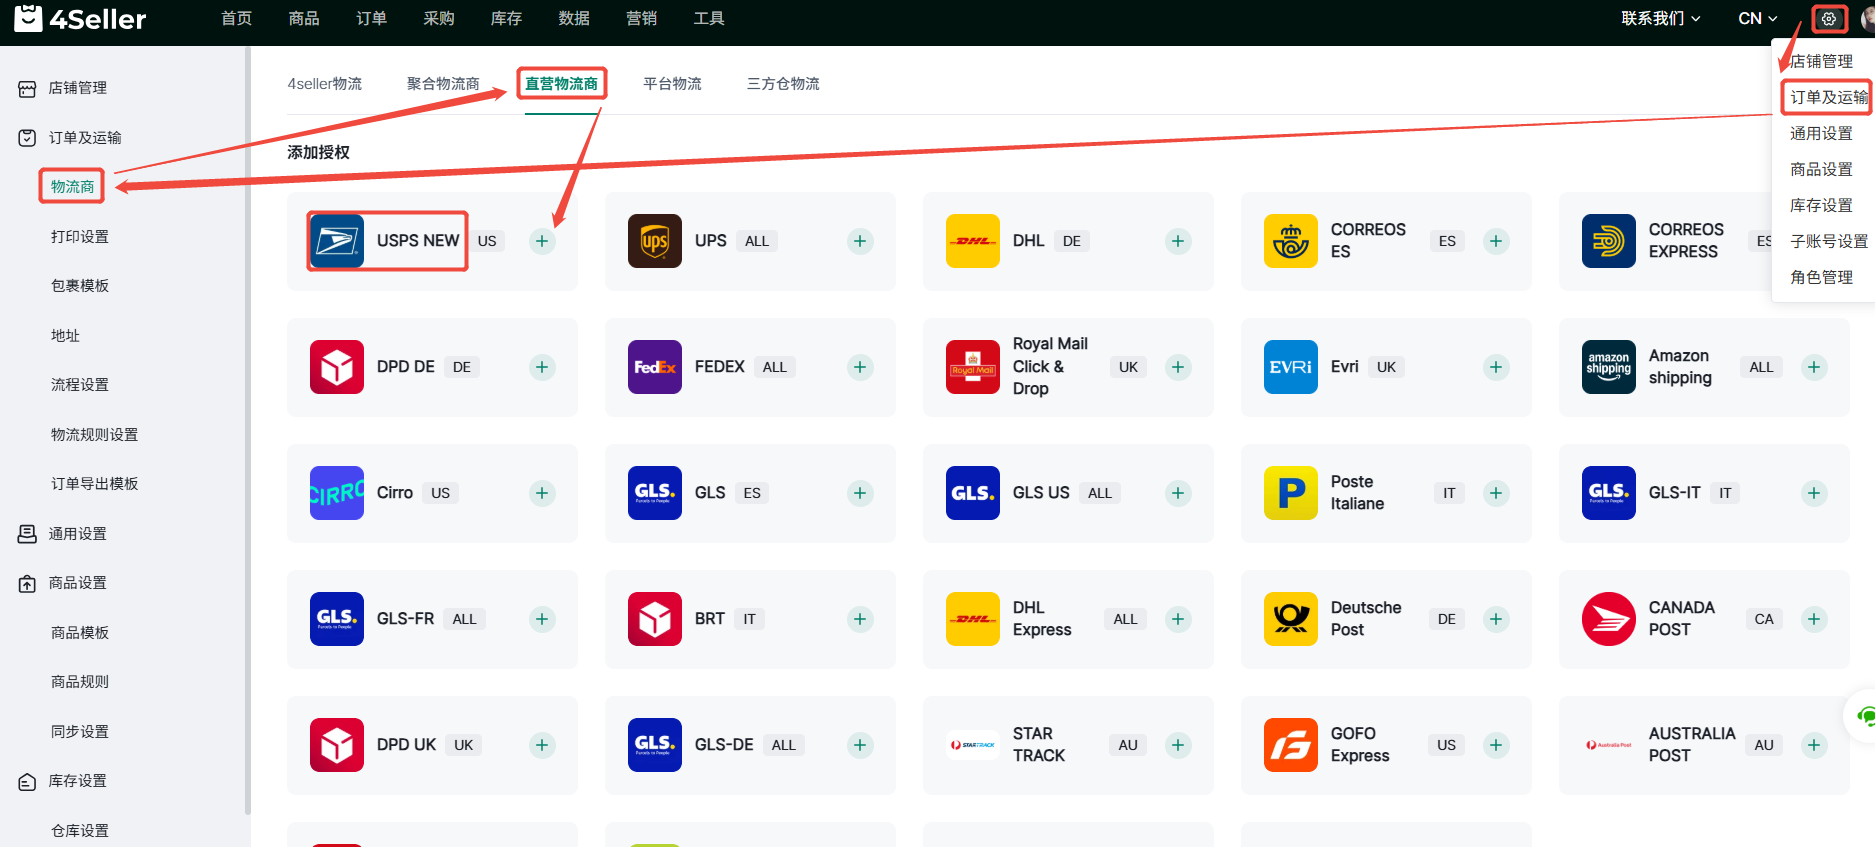1875x847 pixels.
Task: Click plus on DHL Express card
Action: pos(1178,619)
